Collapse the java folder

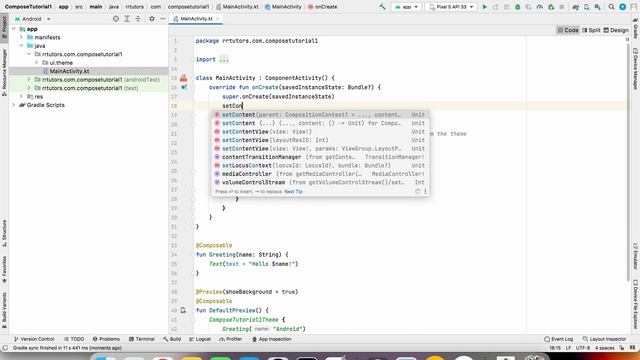point(22,46)
